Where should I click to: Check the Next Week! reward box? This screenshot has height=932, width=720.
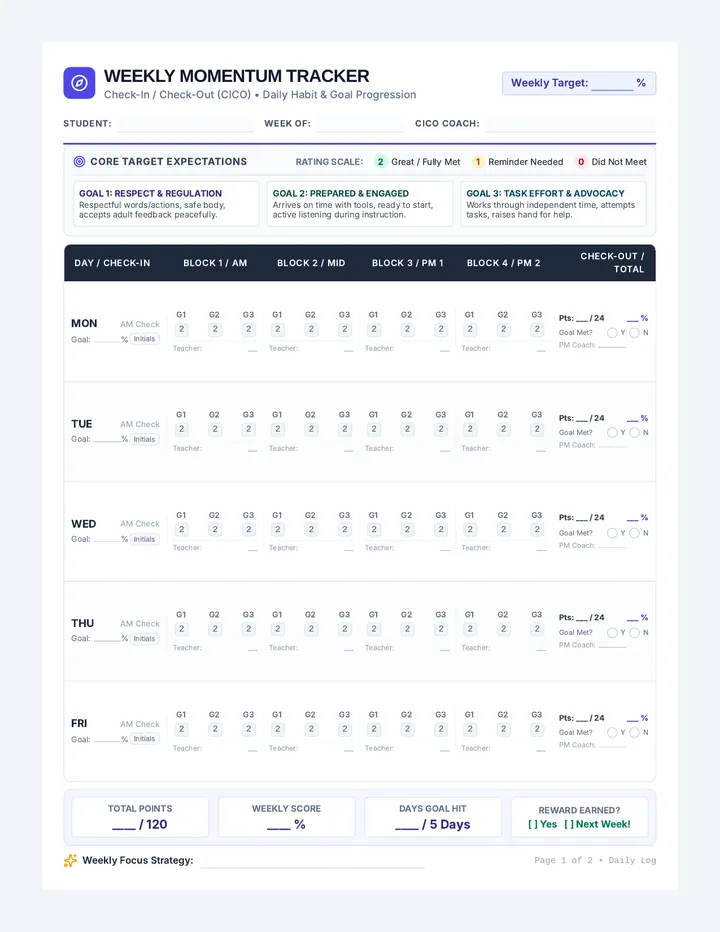pos(569,824)
